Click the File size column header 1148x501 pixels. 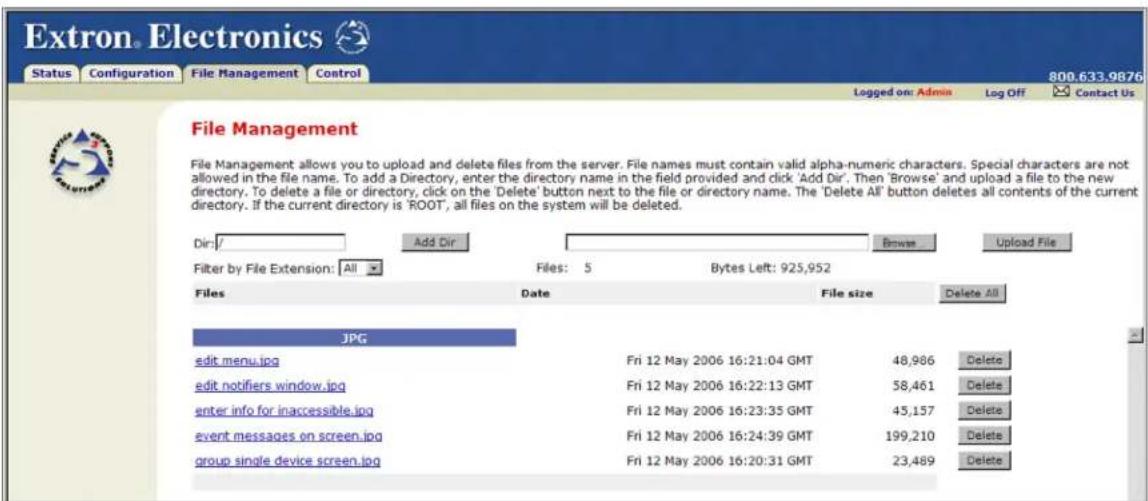click(x=847, y=294)
